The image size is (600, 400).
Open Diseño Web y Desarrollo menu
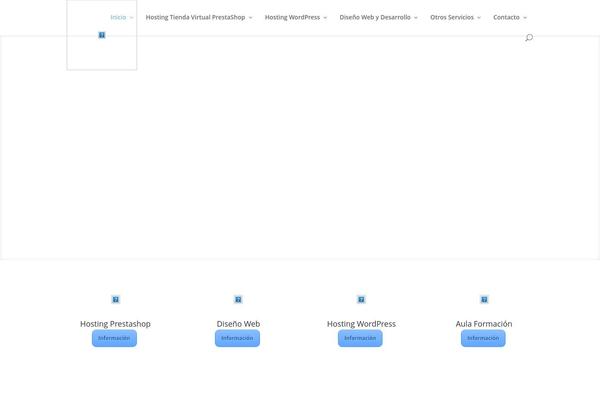coord(375,17)
